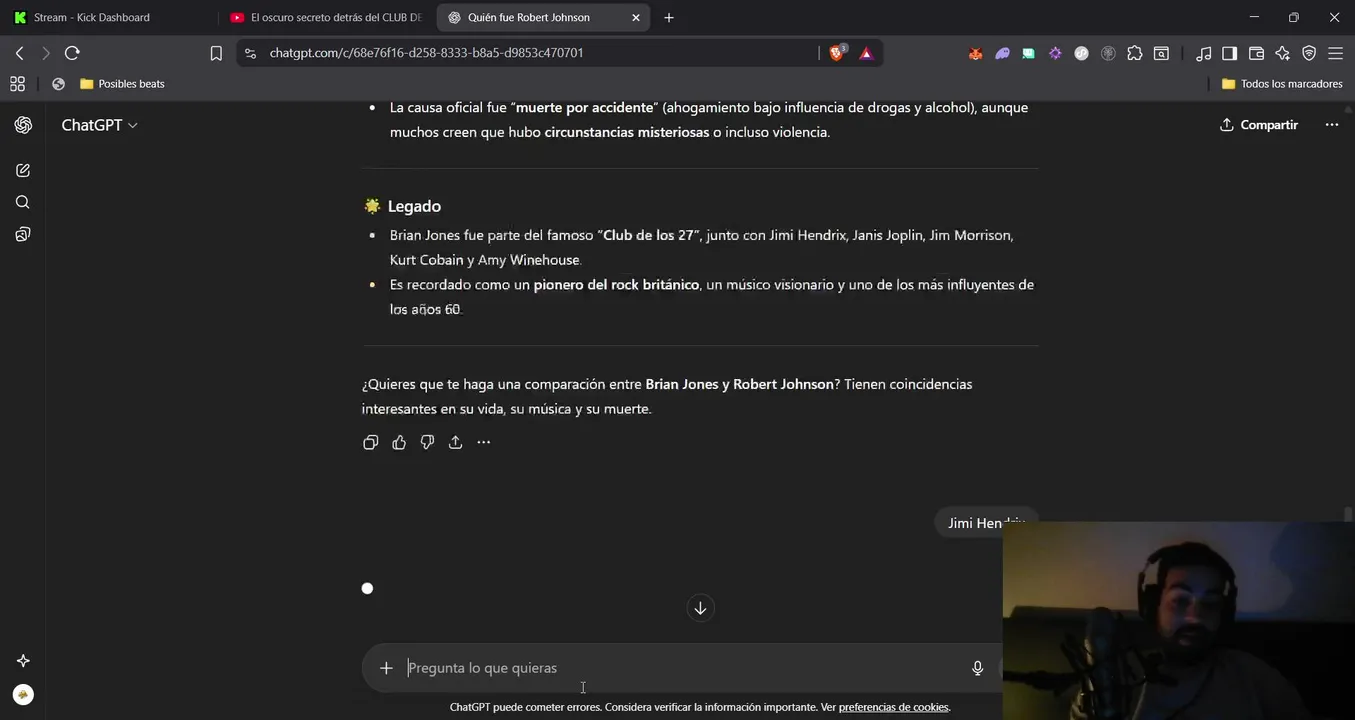Viewport: 1355px width, 720px height.
Task: Open the purple star-shaped extension
Action: pyautogui.click(x=1055, y=54)
